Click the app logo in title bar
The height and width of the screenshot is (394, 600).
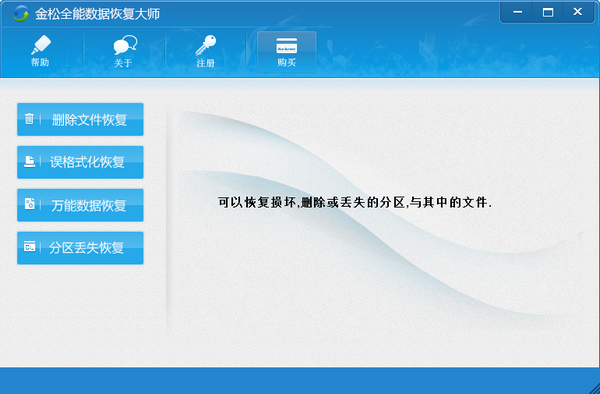pos(21,14)
